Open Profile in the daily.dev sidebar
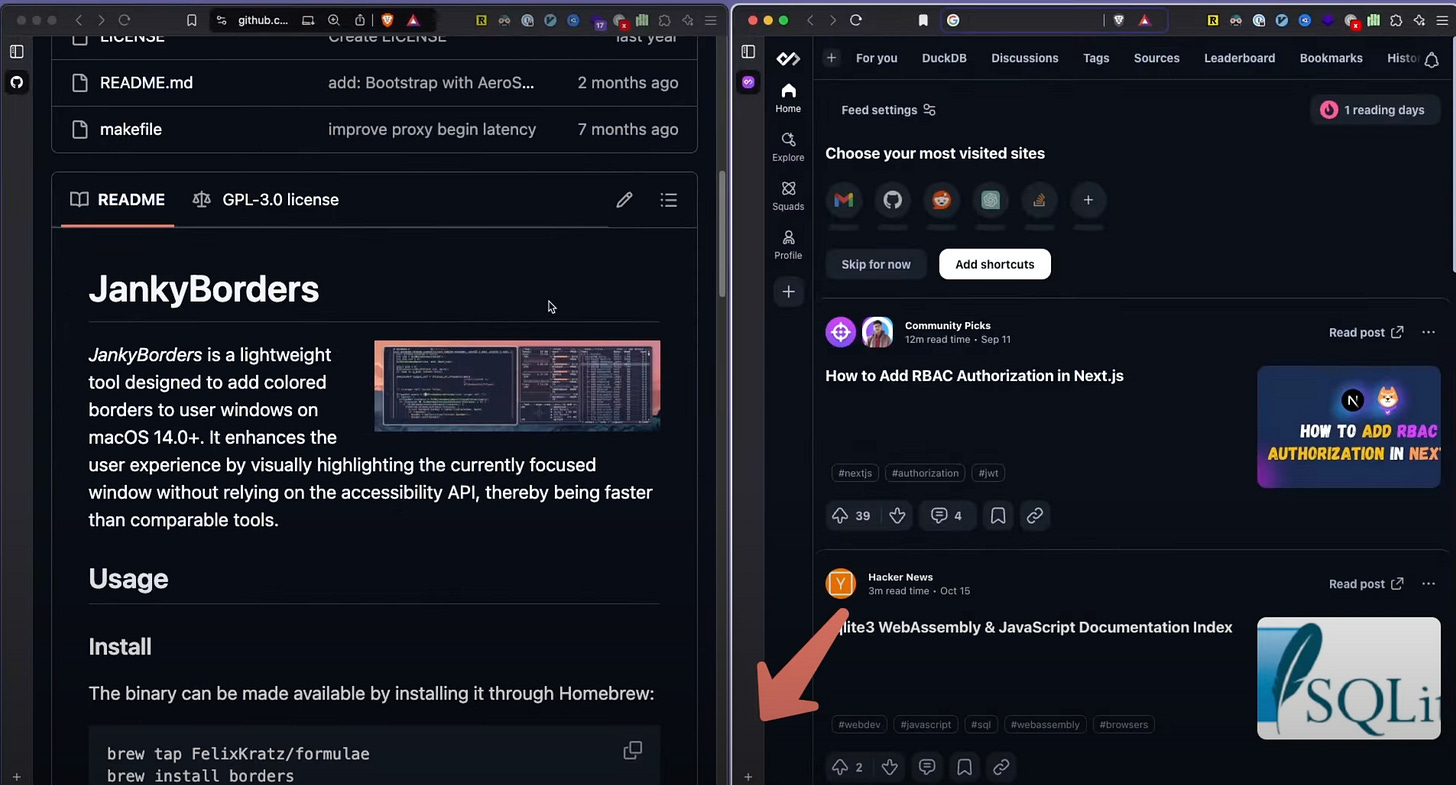 coord(788,244)
